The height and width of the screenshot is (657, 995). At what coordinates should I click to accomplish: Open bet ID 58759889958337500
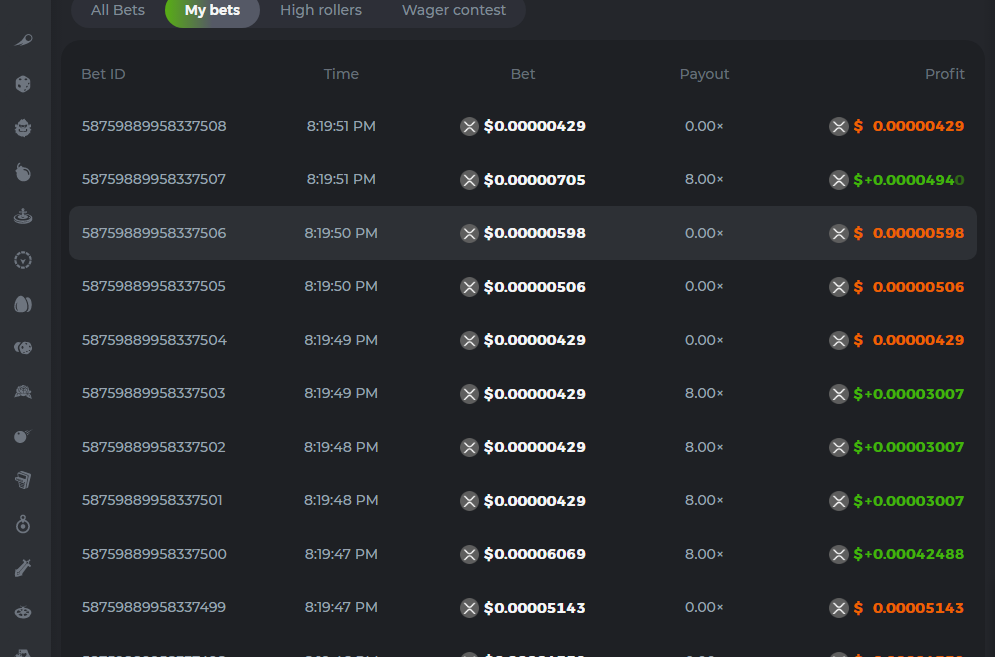click(x=154, y=554)
